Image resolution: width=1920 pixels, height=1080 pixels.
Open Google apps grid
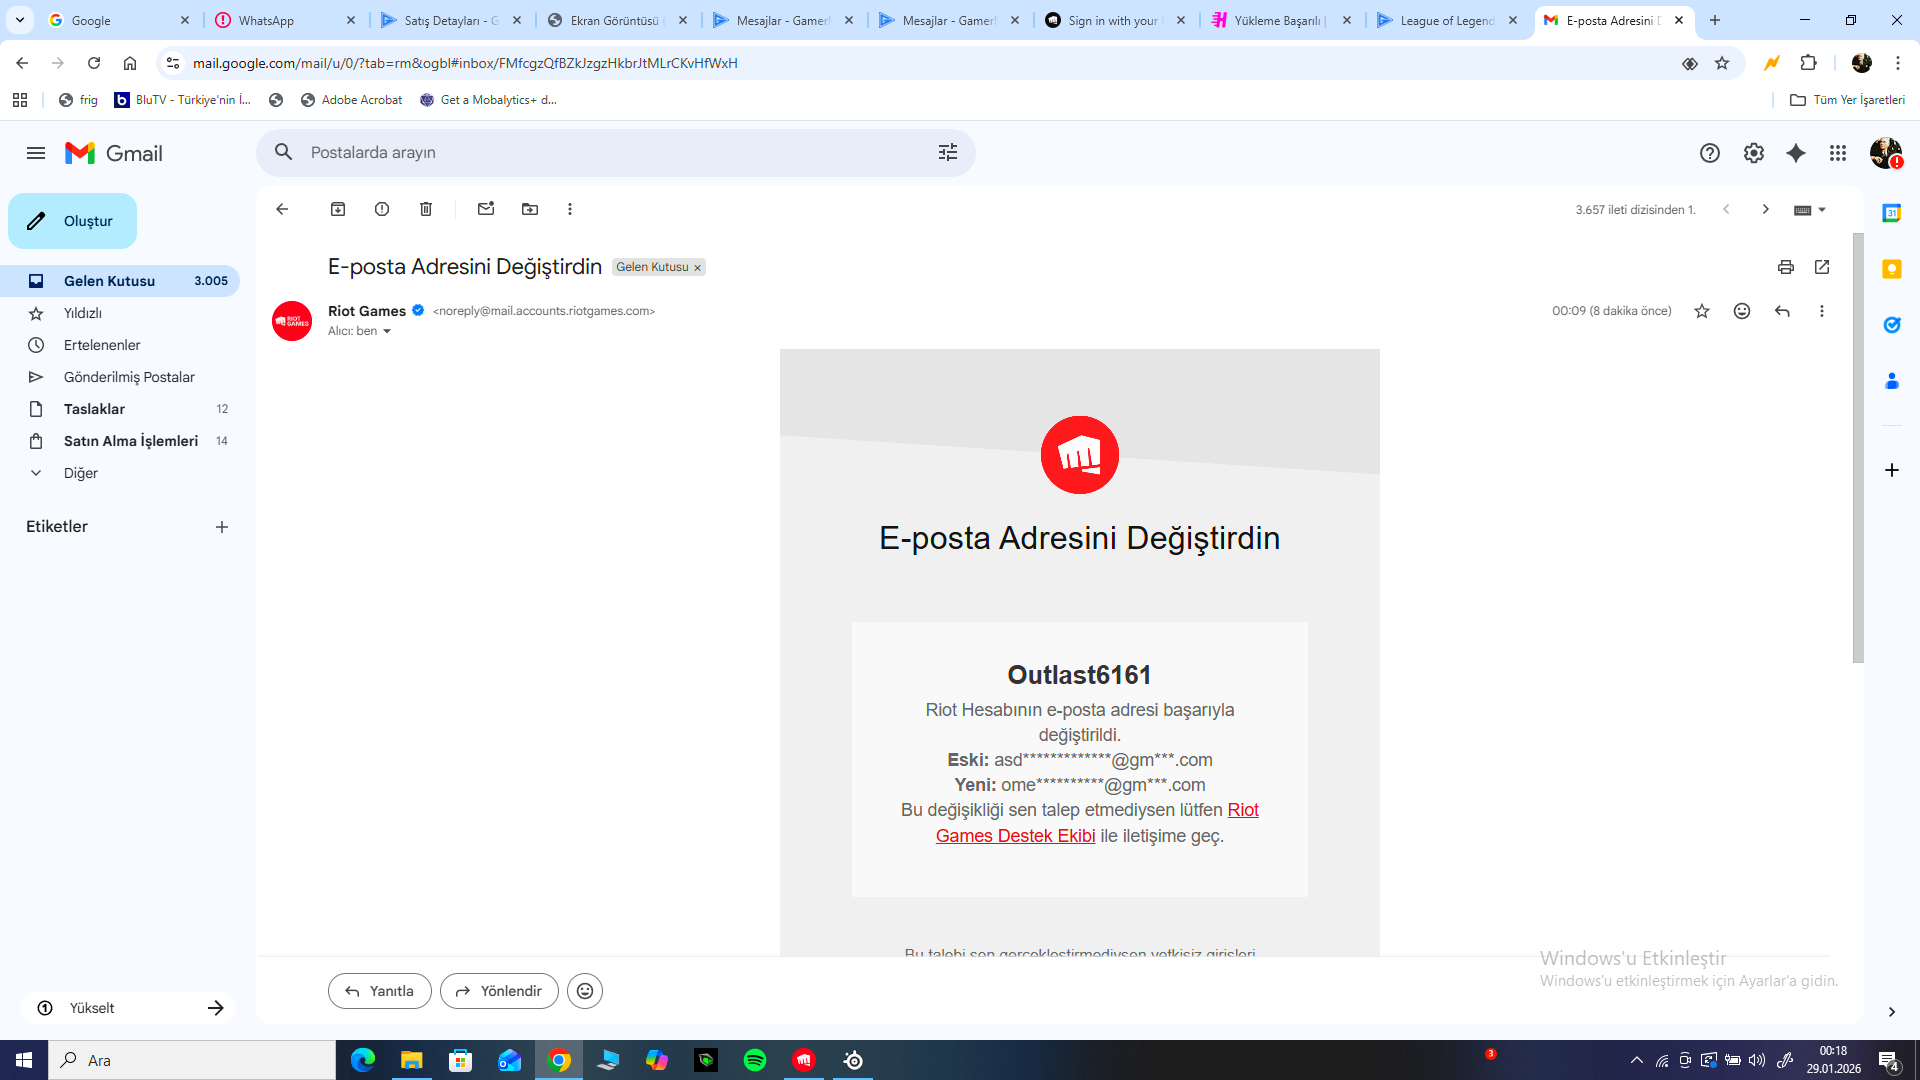coord(1838,153)
